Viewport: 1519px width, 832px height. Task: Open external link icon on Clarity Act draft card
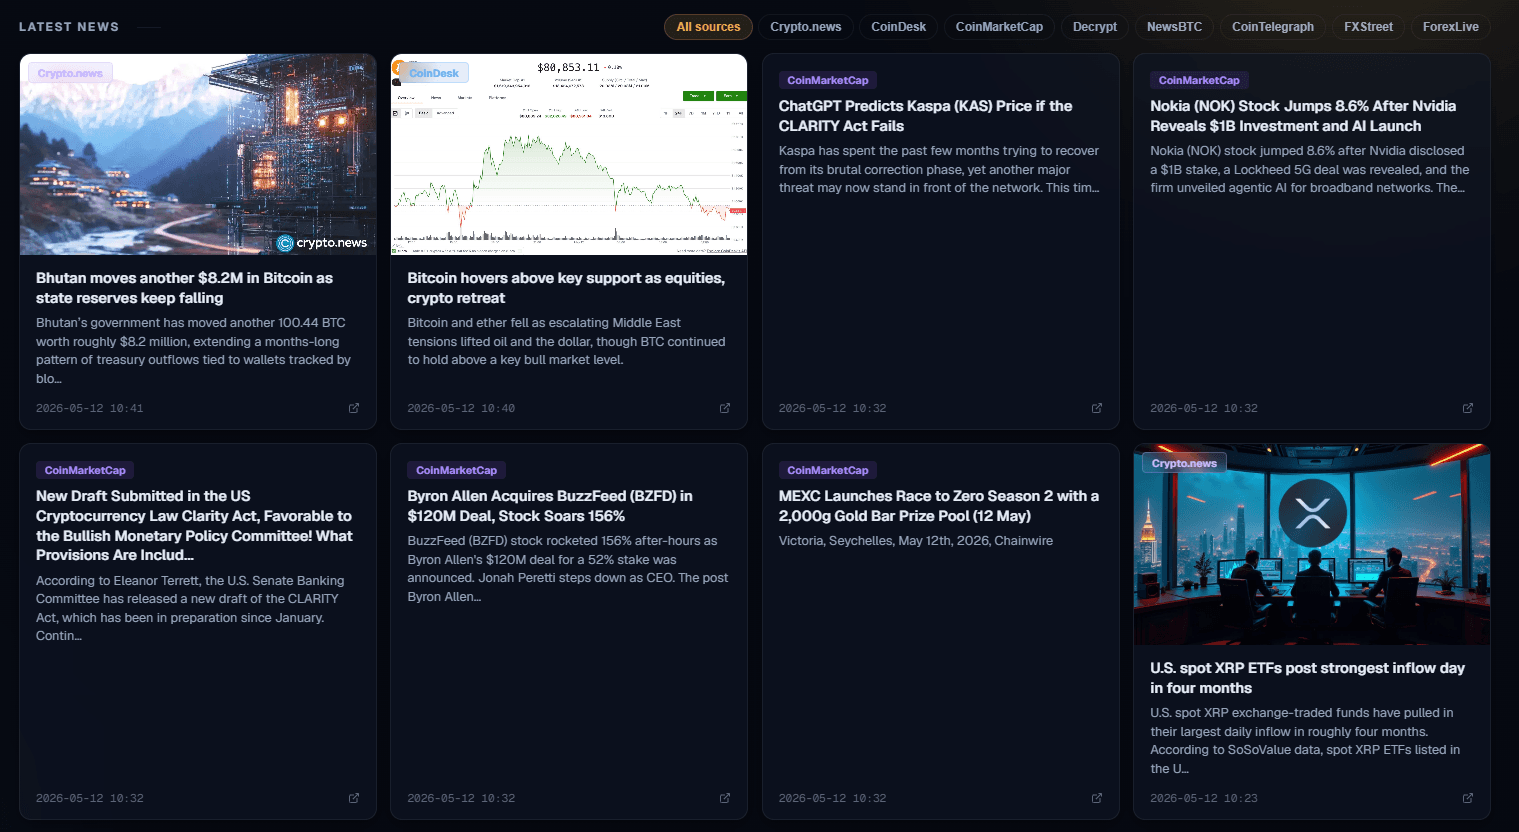[x=354, y=798]
